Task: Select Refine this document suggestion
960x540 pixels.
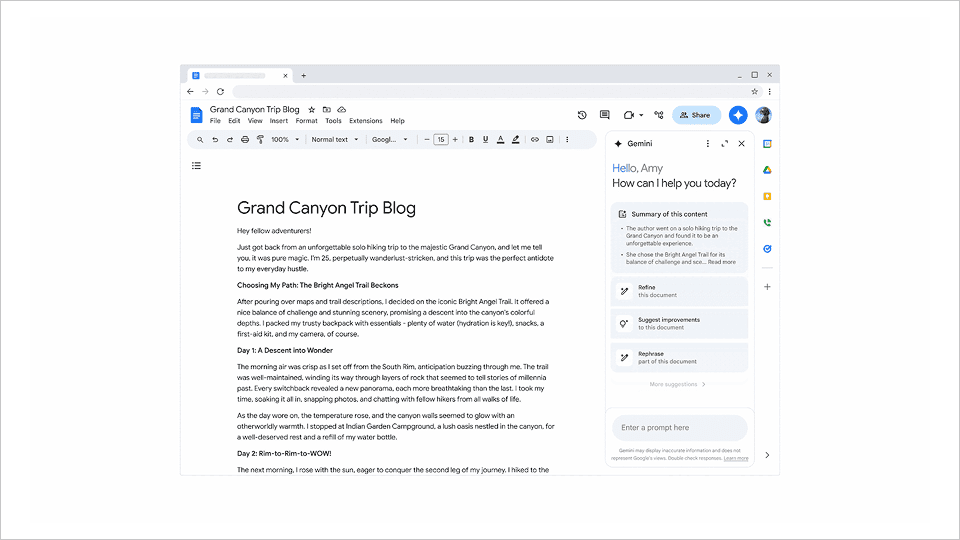Action: [679, 291]
